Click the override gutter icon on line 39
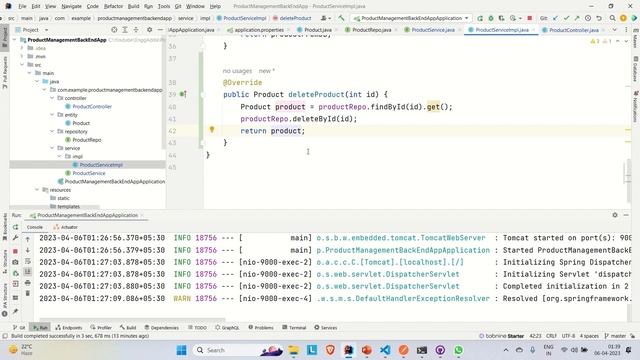Image resolution: width=640 pixels, height=360 pixels. (183, 94)
